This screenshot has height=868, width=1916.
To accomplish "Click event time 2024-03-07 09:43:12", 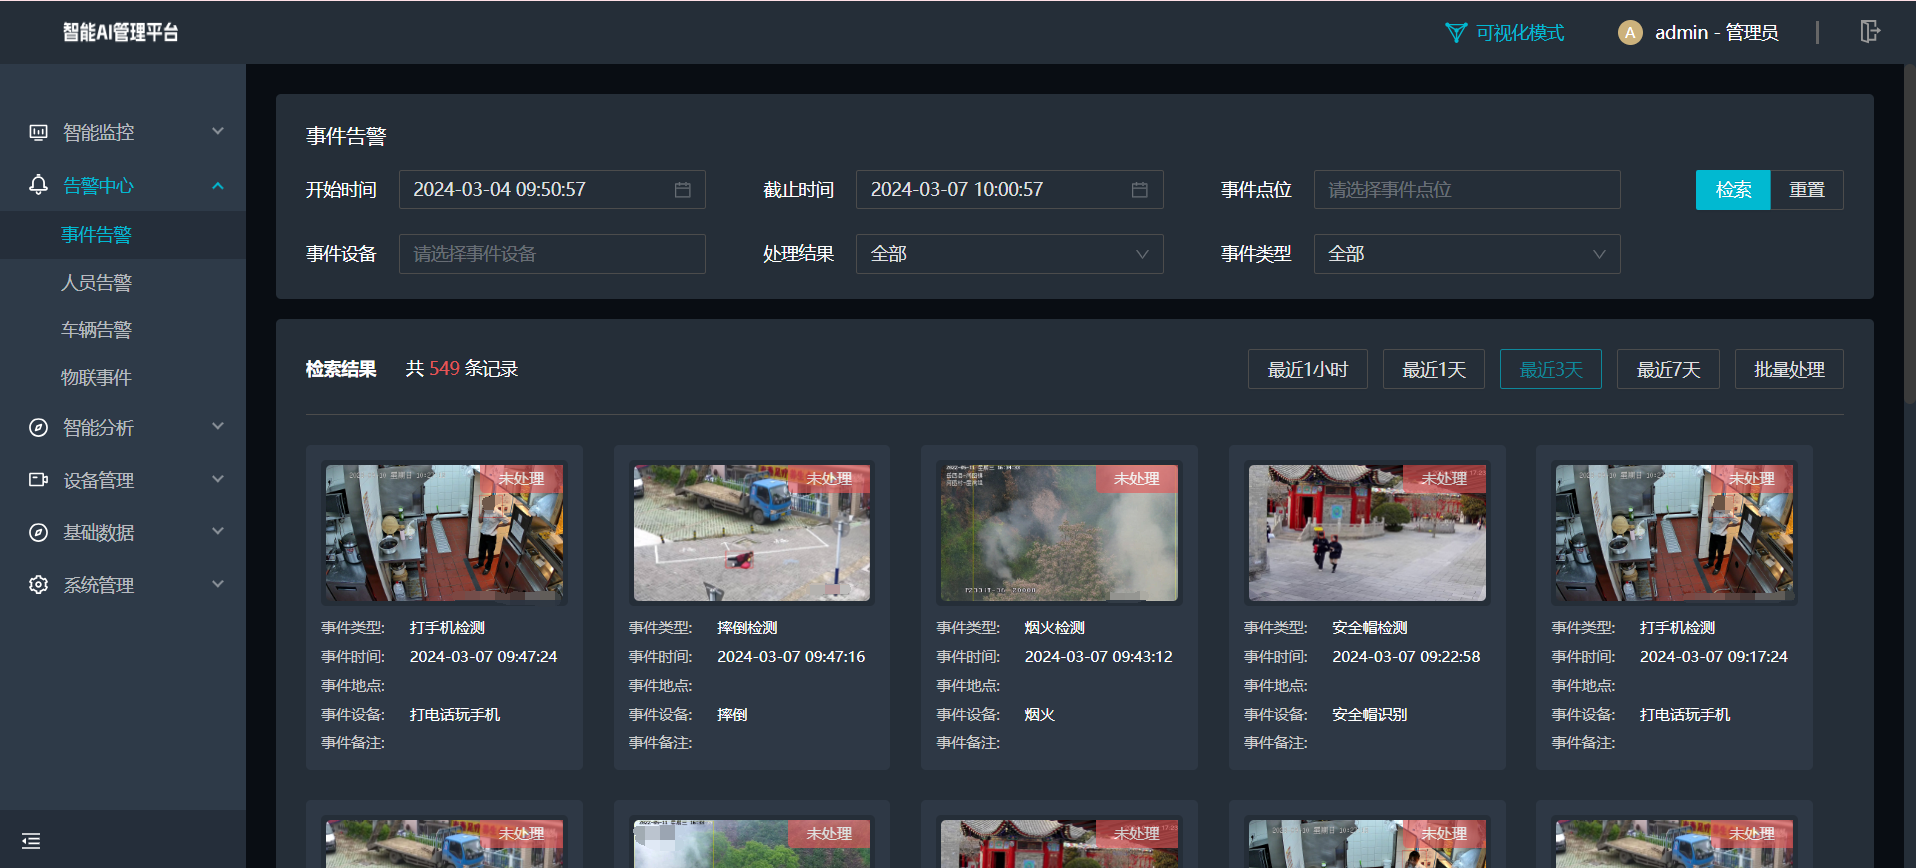I will tap(1098, 657).
